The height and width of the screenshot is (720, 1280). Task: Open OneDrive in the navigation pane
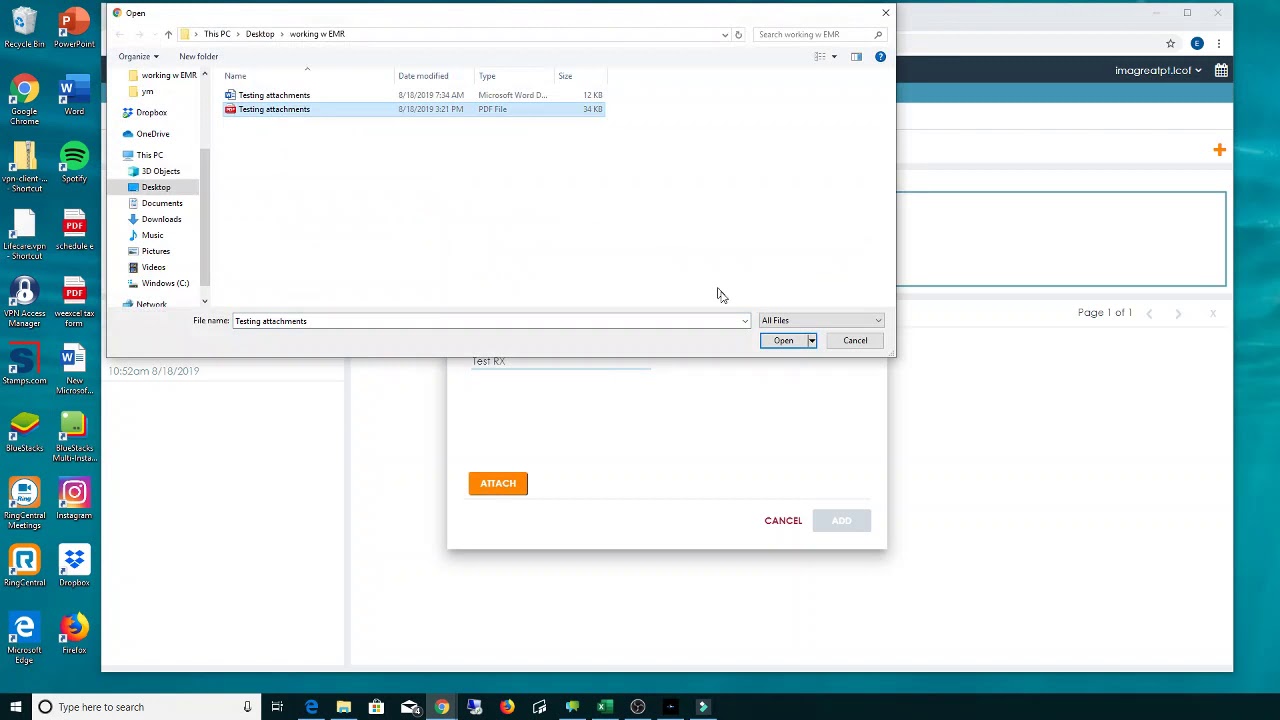coord(152,134)
